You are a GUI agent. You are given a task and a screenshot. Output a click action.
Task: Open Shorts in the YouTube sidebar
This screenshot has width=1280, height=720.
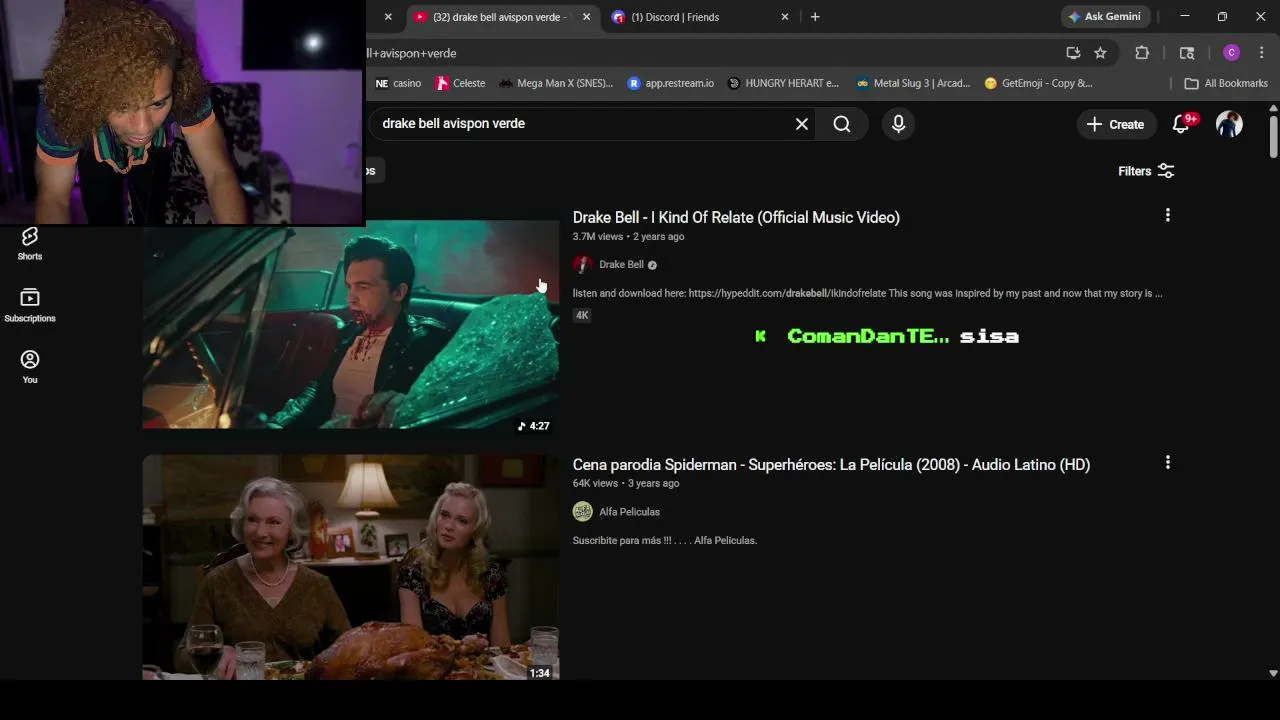coord(30,243)
